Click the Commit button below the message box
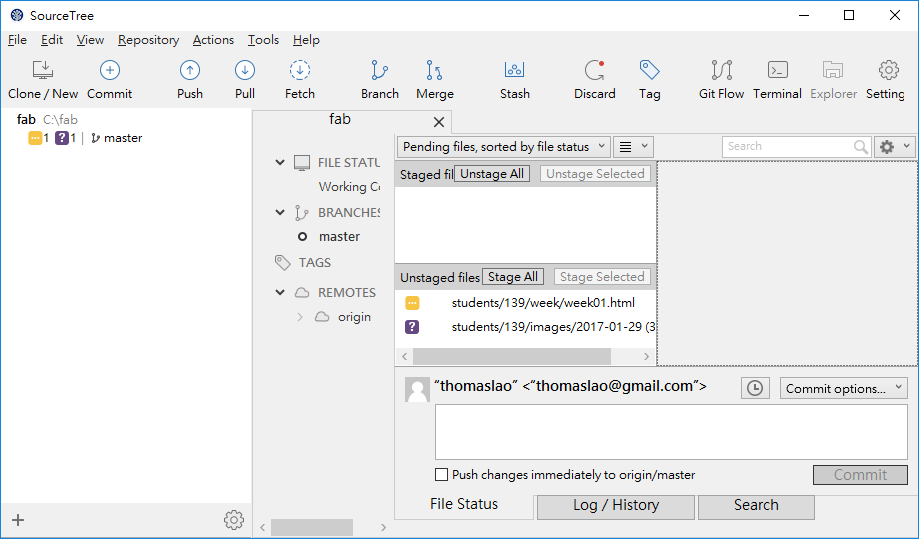 tap(860, 475)
